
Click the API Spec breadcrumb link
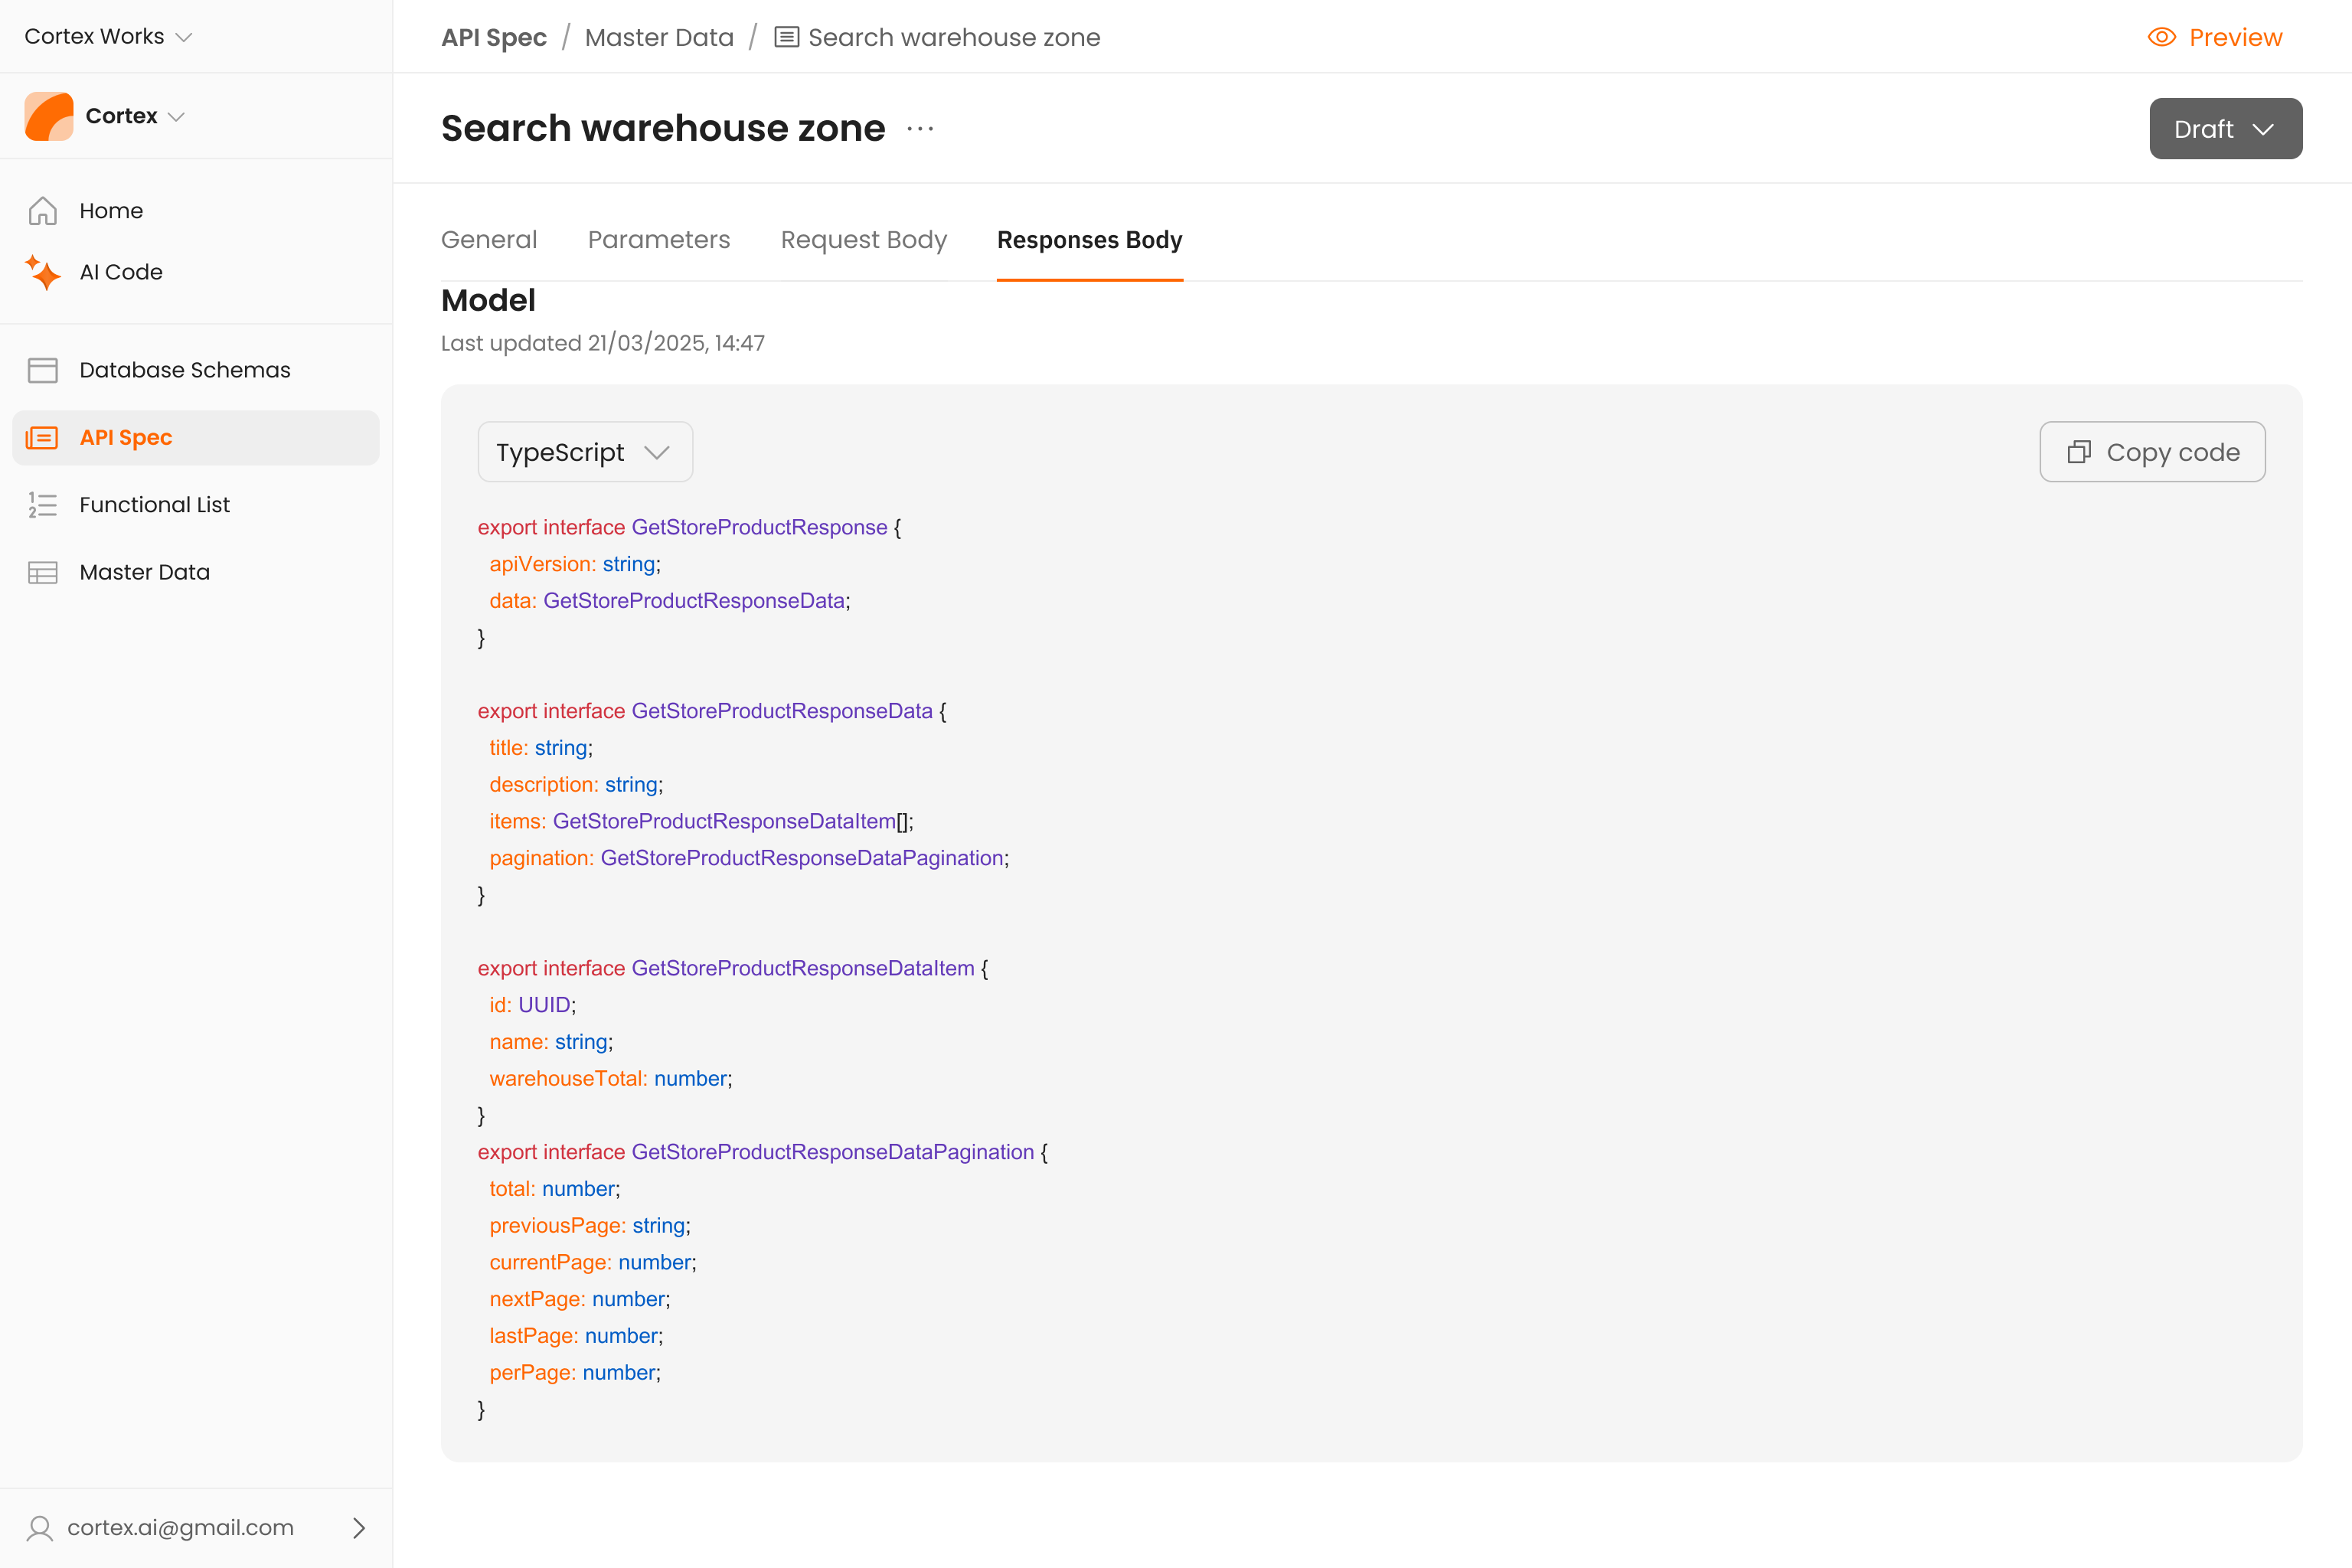click(494, 37)
